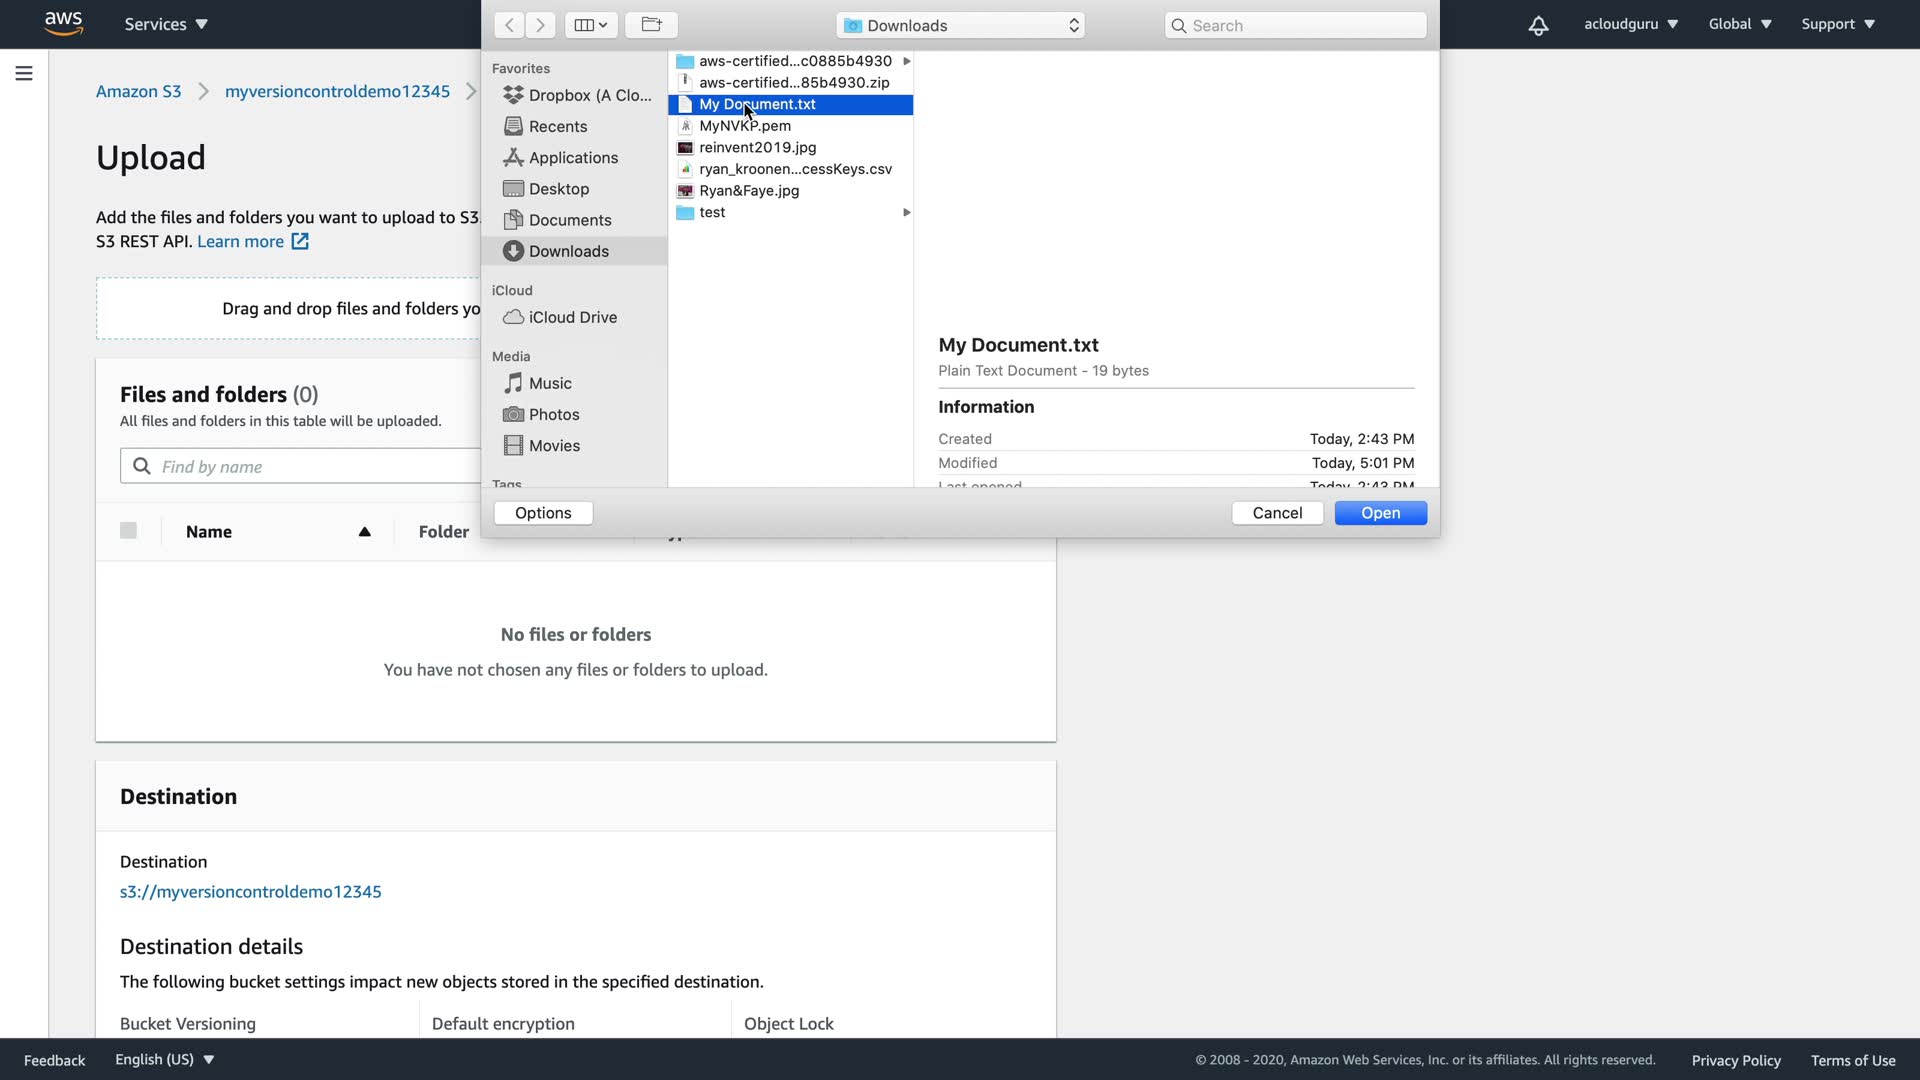The height and width of the screenshot is (1080, 1920).
Task: Click the new folder toolbar icon
Action: coord(651,24)
